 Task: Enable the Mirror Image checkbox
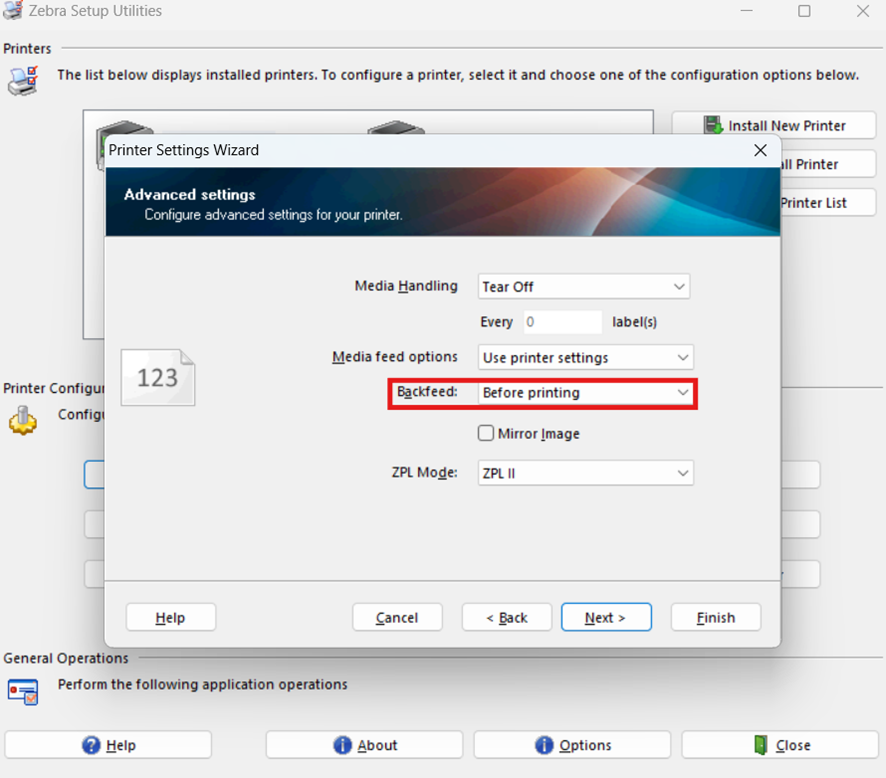486,433
